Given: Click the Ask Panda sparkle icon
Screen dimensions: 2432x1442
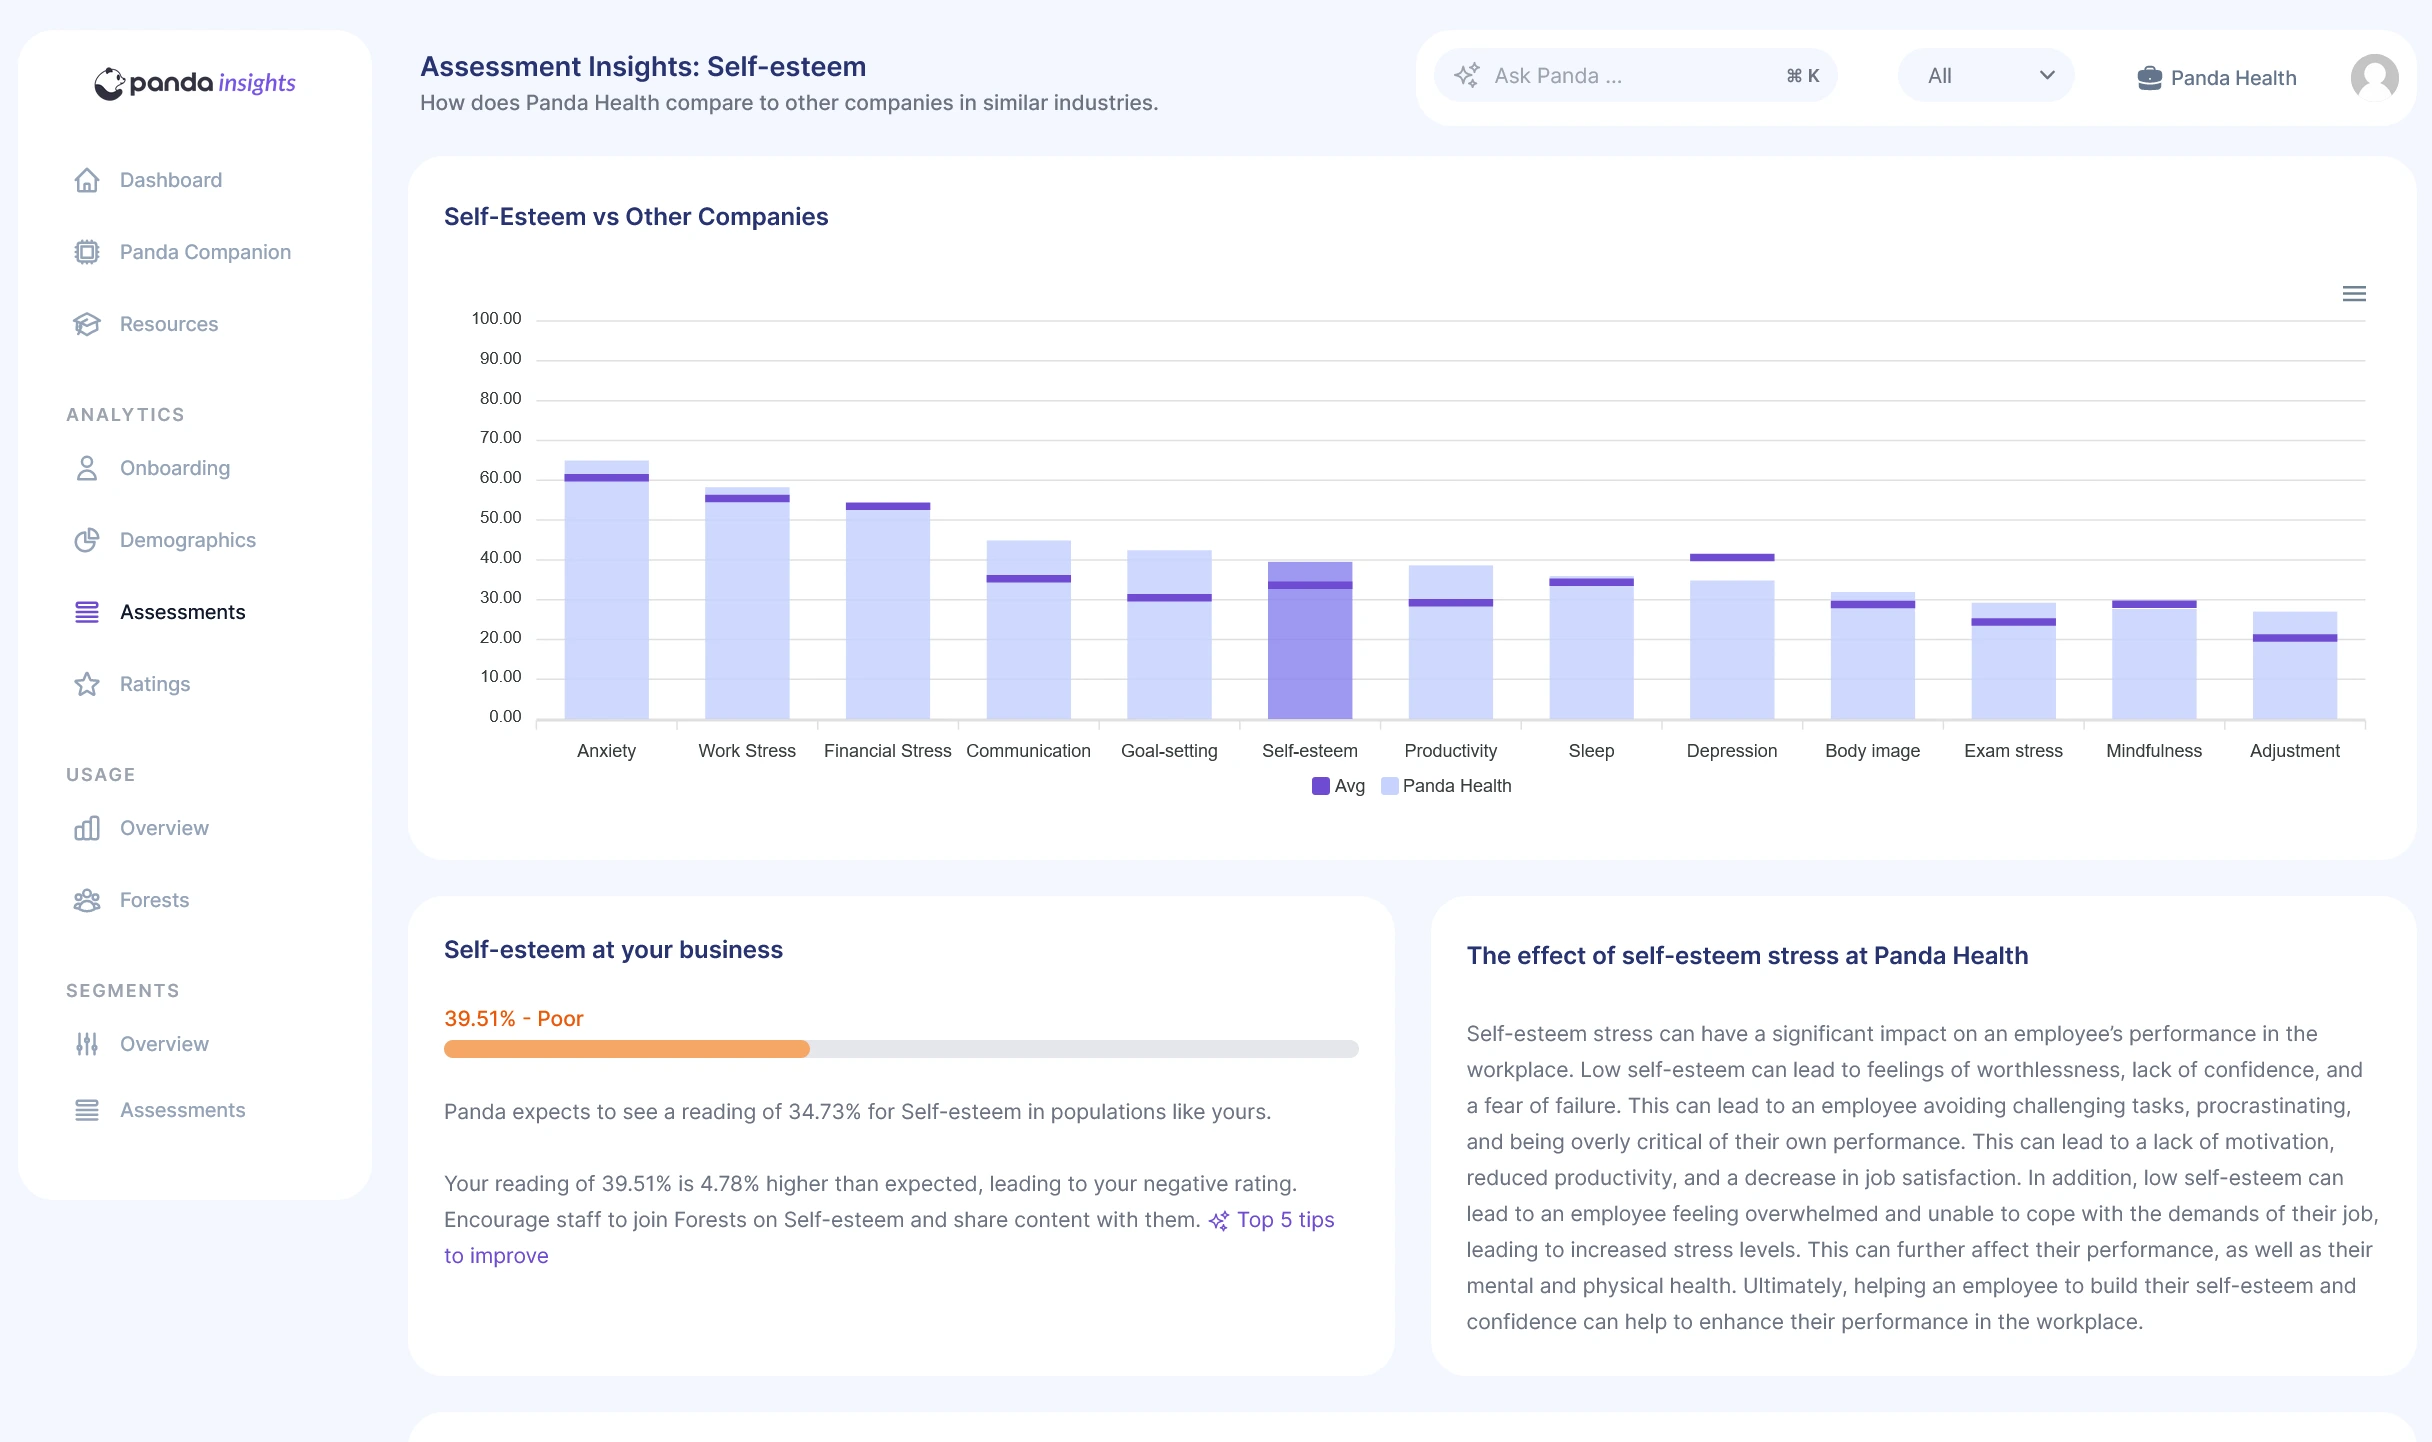Looking at the screenshot, I should pos(1466,75).
